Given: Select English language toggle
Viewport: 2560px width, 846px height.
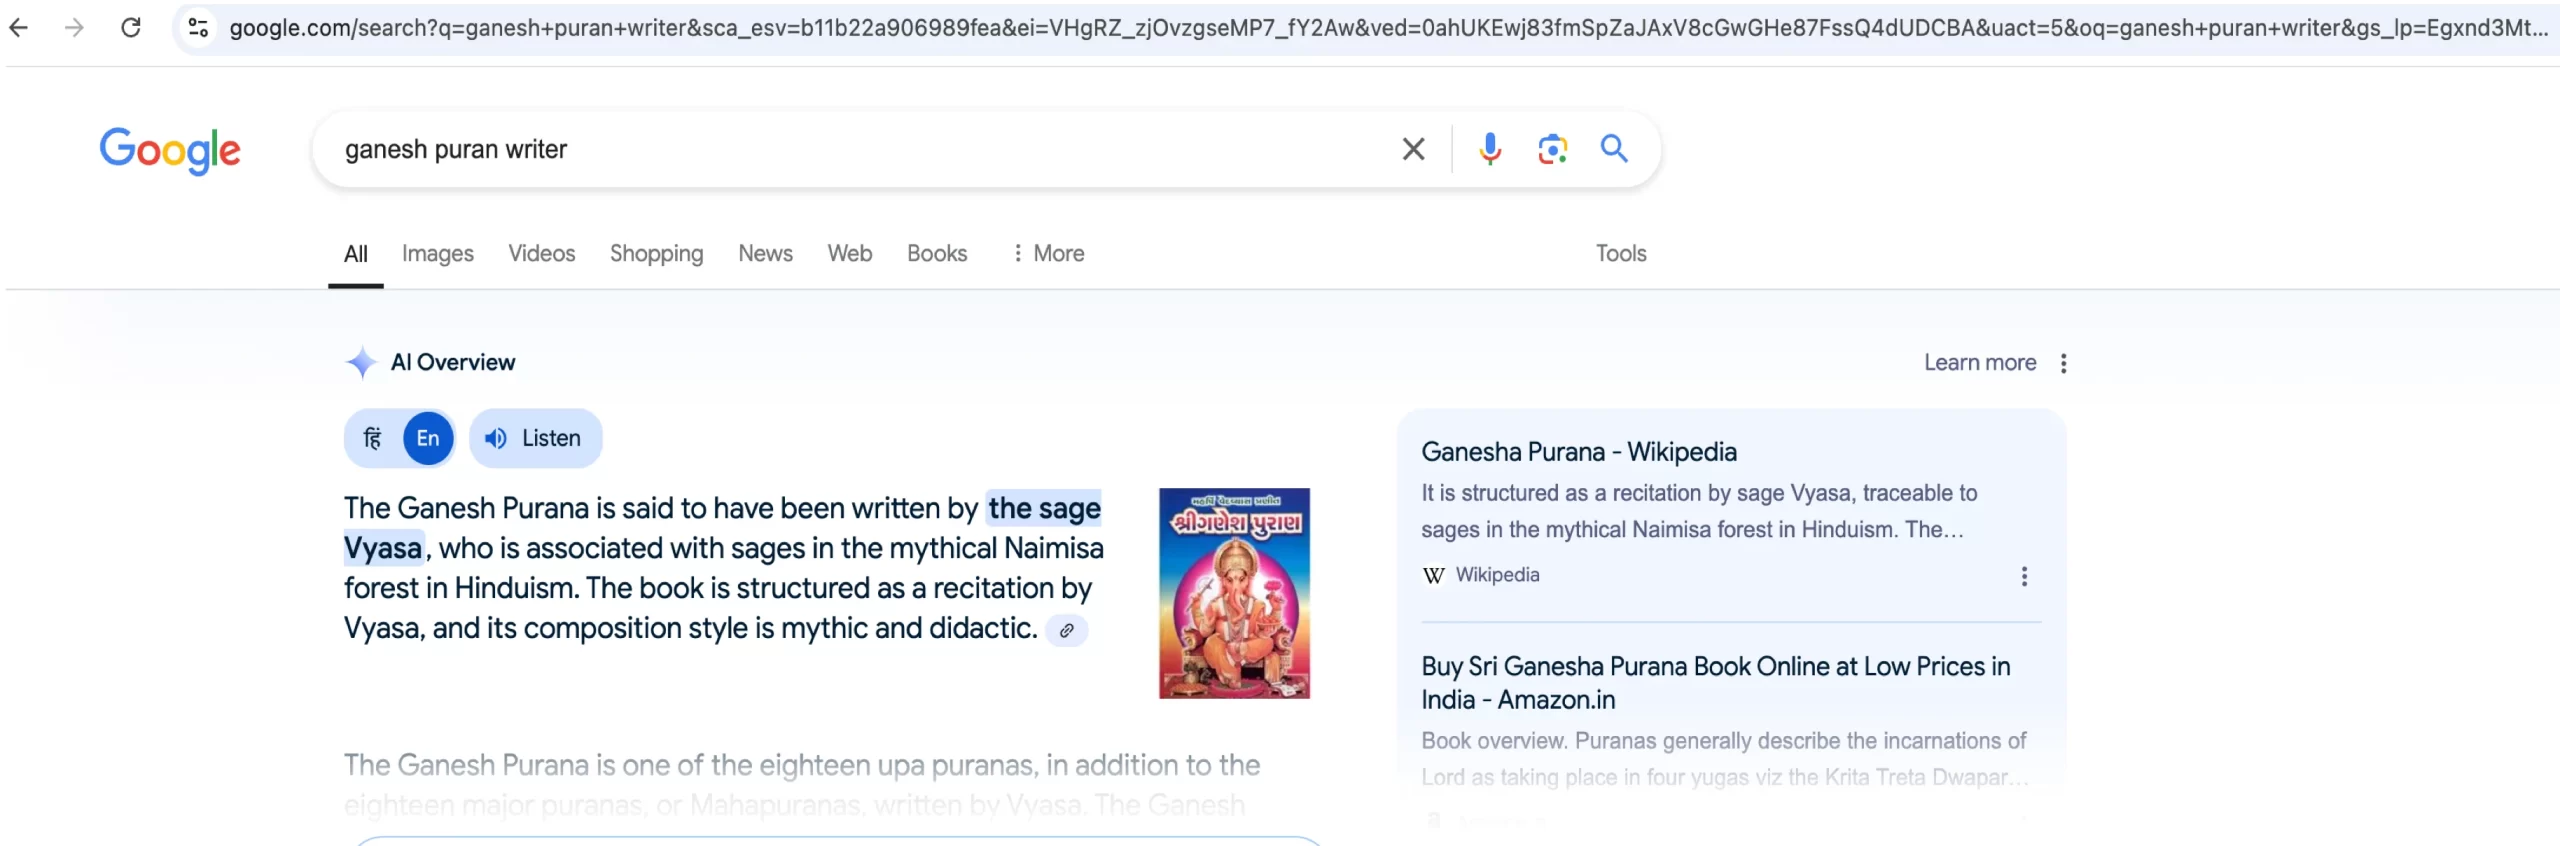Looking at the screenshot, I should point(428,438).
